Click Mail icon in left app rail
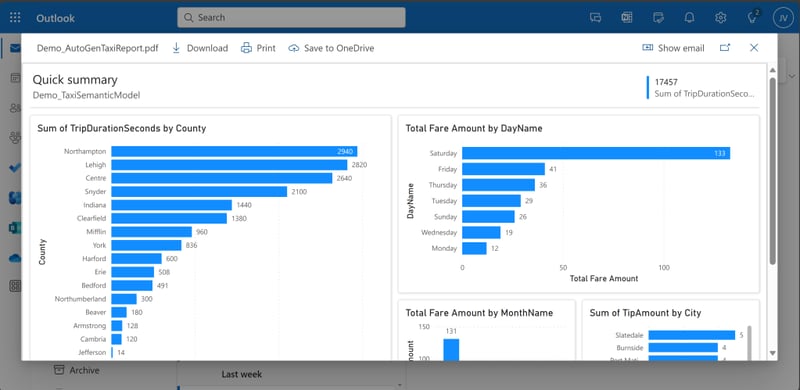Screen dimensions: 800x390 (x=15, y=48)
